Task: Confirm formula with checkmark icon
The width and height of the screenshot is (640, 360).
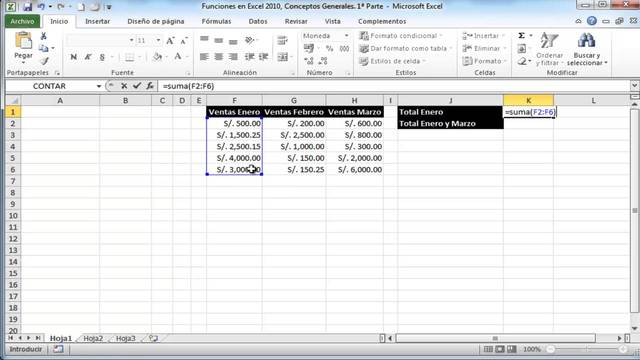Action: click(137, 86)
